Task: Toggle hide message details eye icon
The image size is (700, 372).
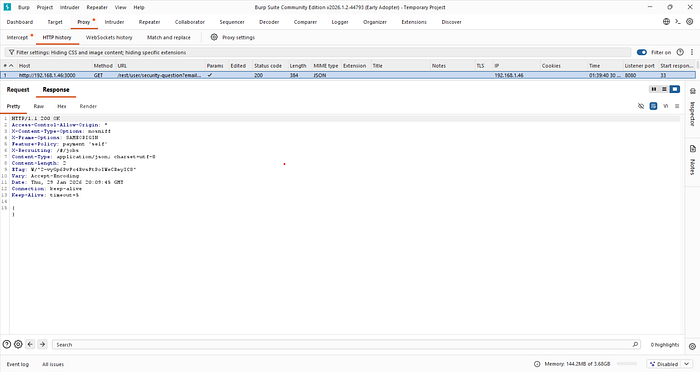Action: click(641, 106)
